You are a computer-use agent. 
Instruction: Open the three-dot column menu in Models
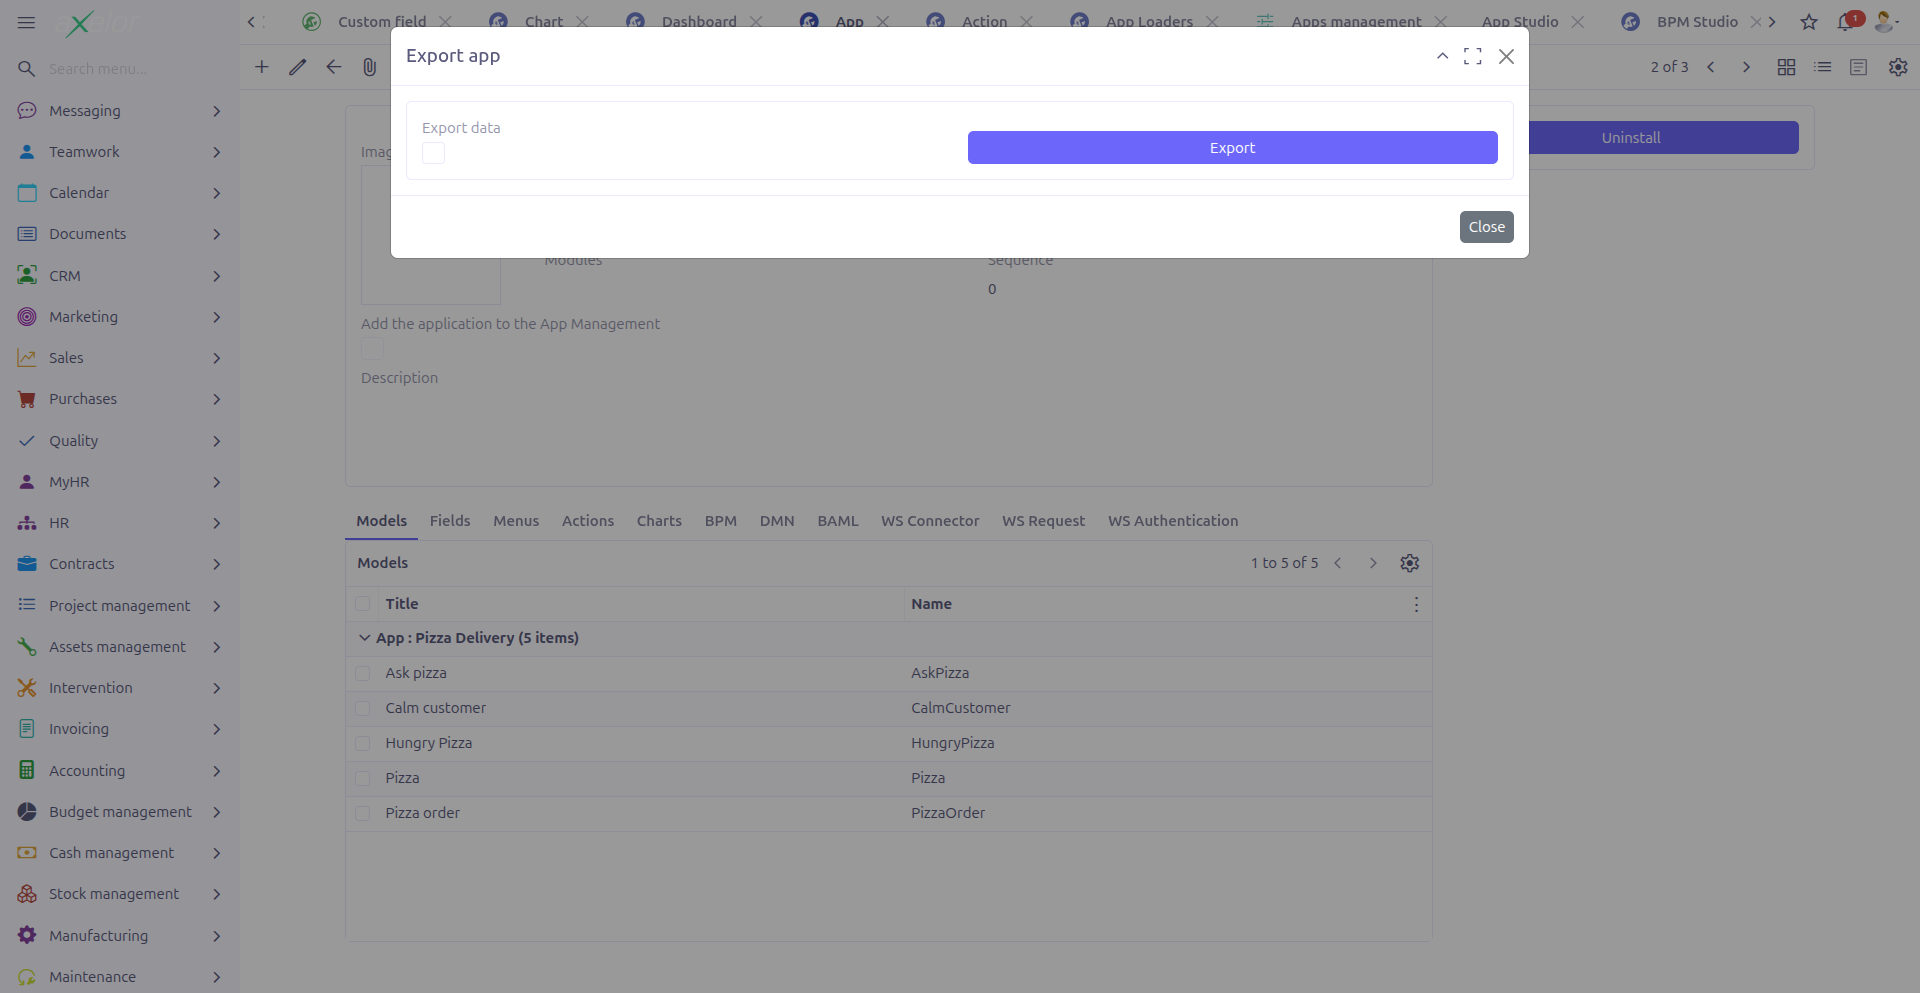coord(1416,604)
